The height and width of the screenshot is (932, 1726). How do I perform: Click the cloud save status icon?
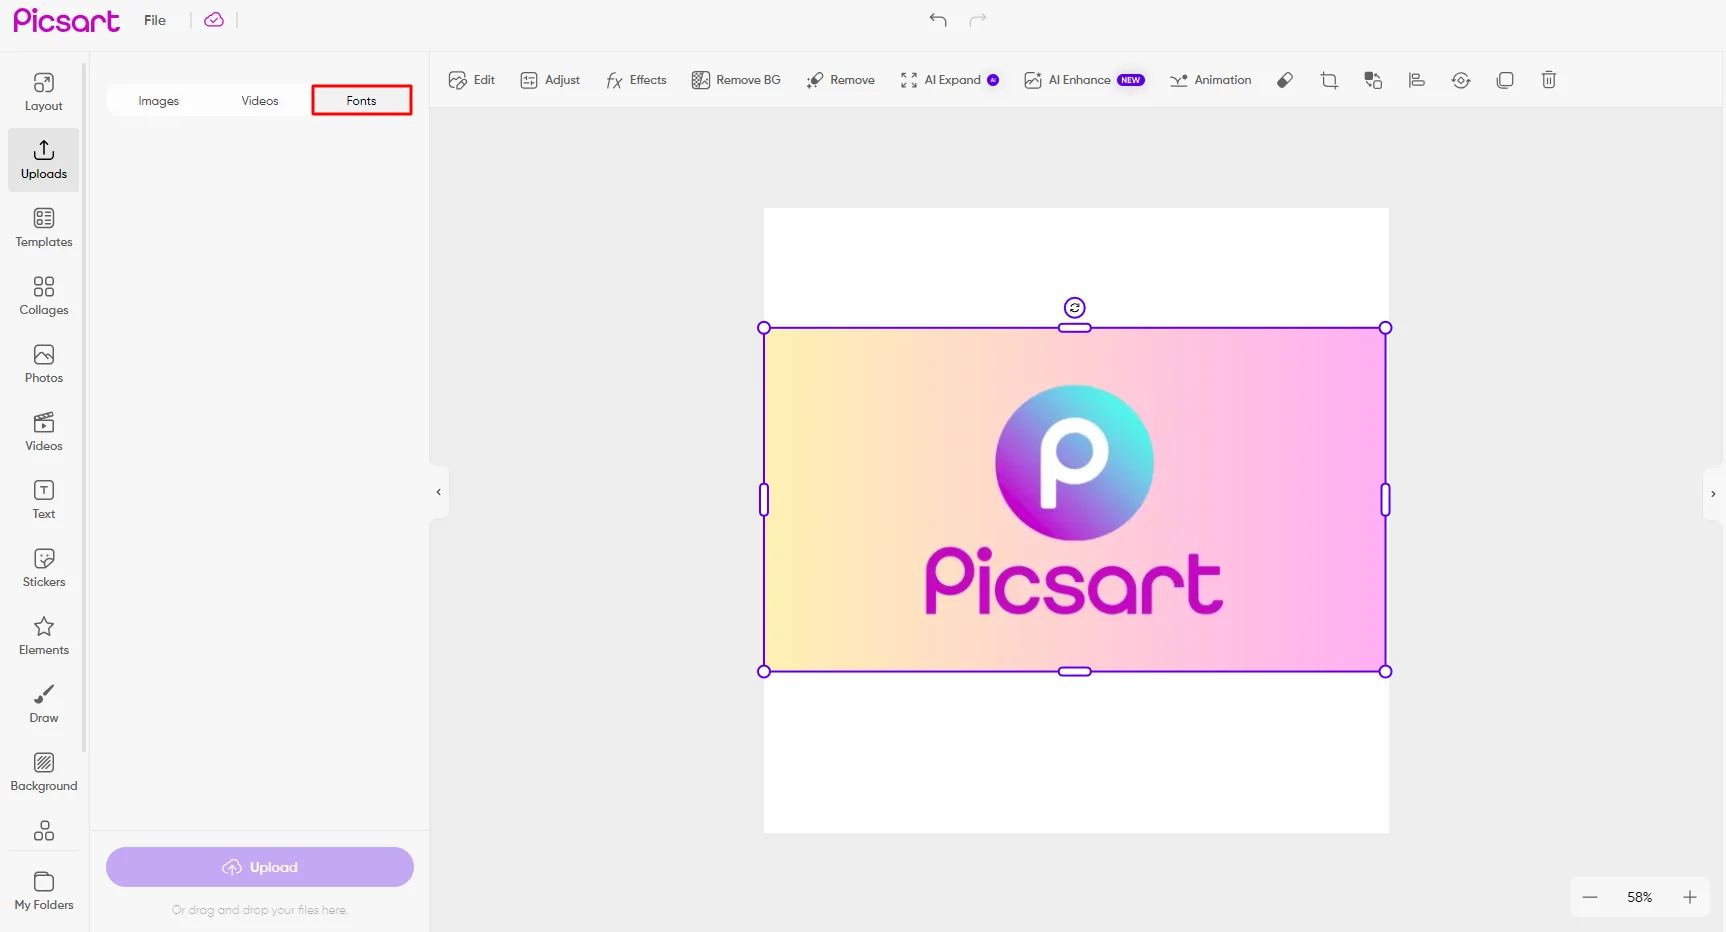(x=214, y=20)
